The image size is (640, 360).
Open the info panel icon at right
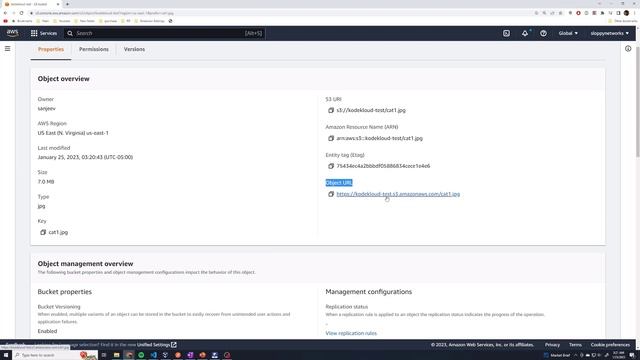(628, 49)
